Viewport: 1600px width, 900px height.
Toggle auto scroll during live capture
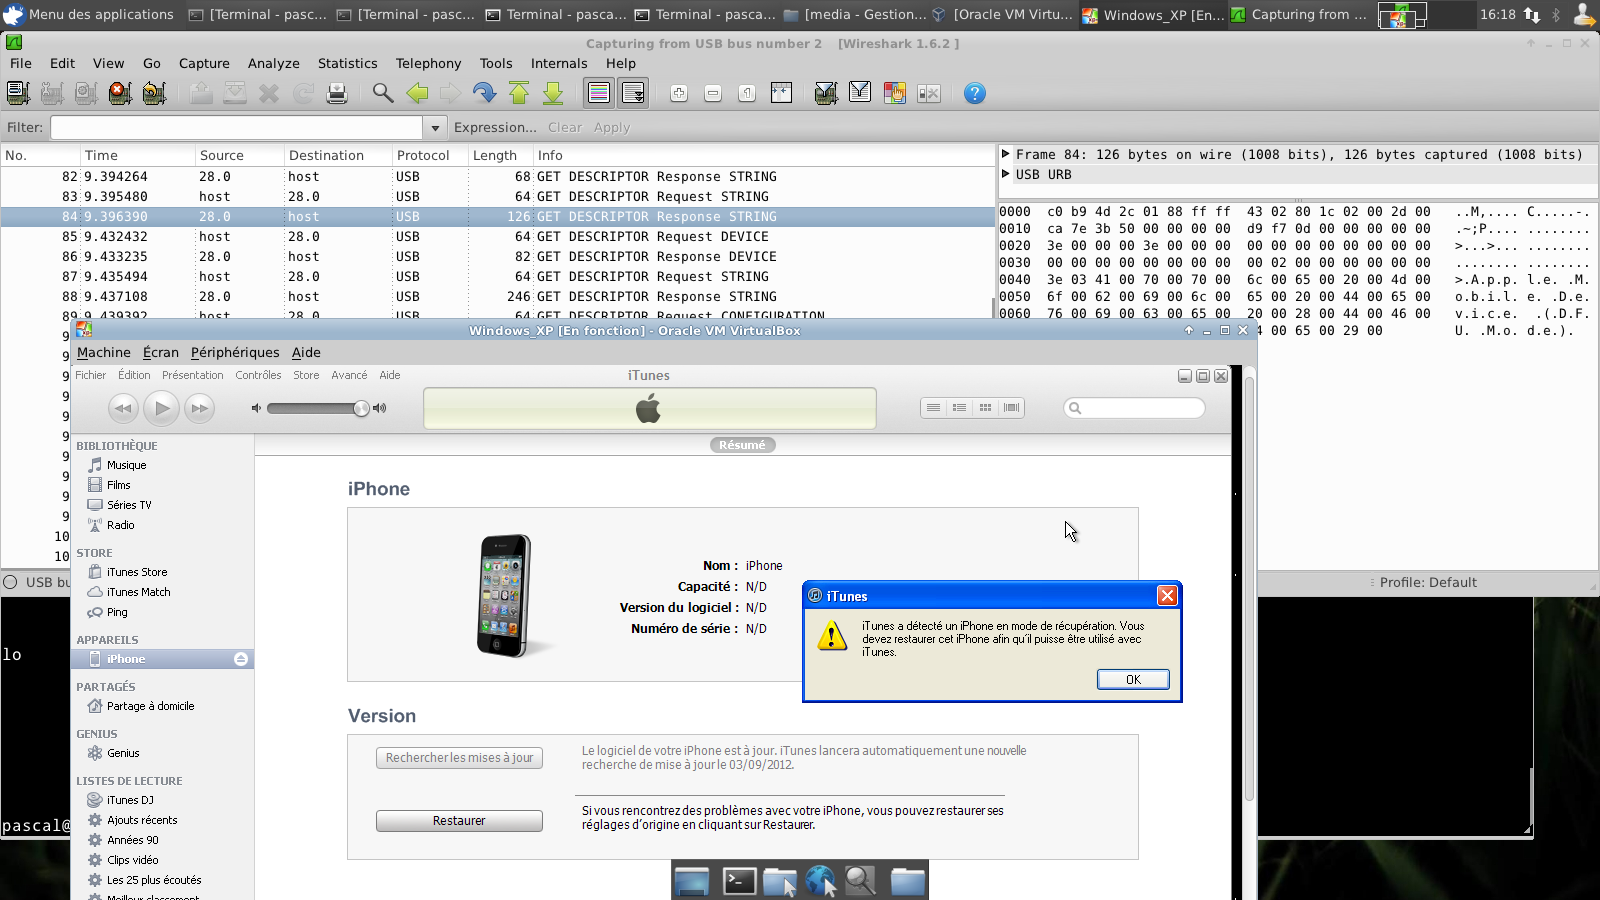pos(633,93)
